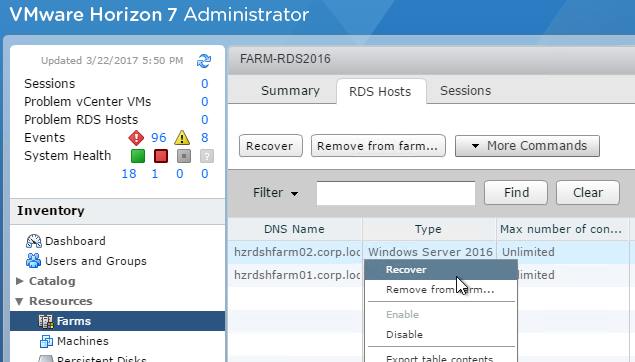
Task: Sort by Max number of connections column
Action: (563, 229)
